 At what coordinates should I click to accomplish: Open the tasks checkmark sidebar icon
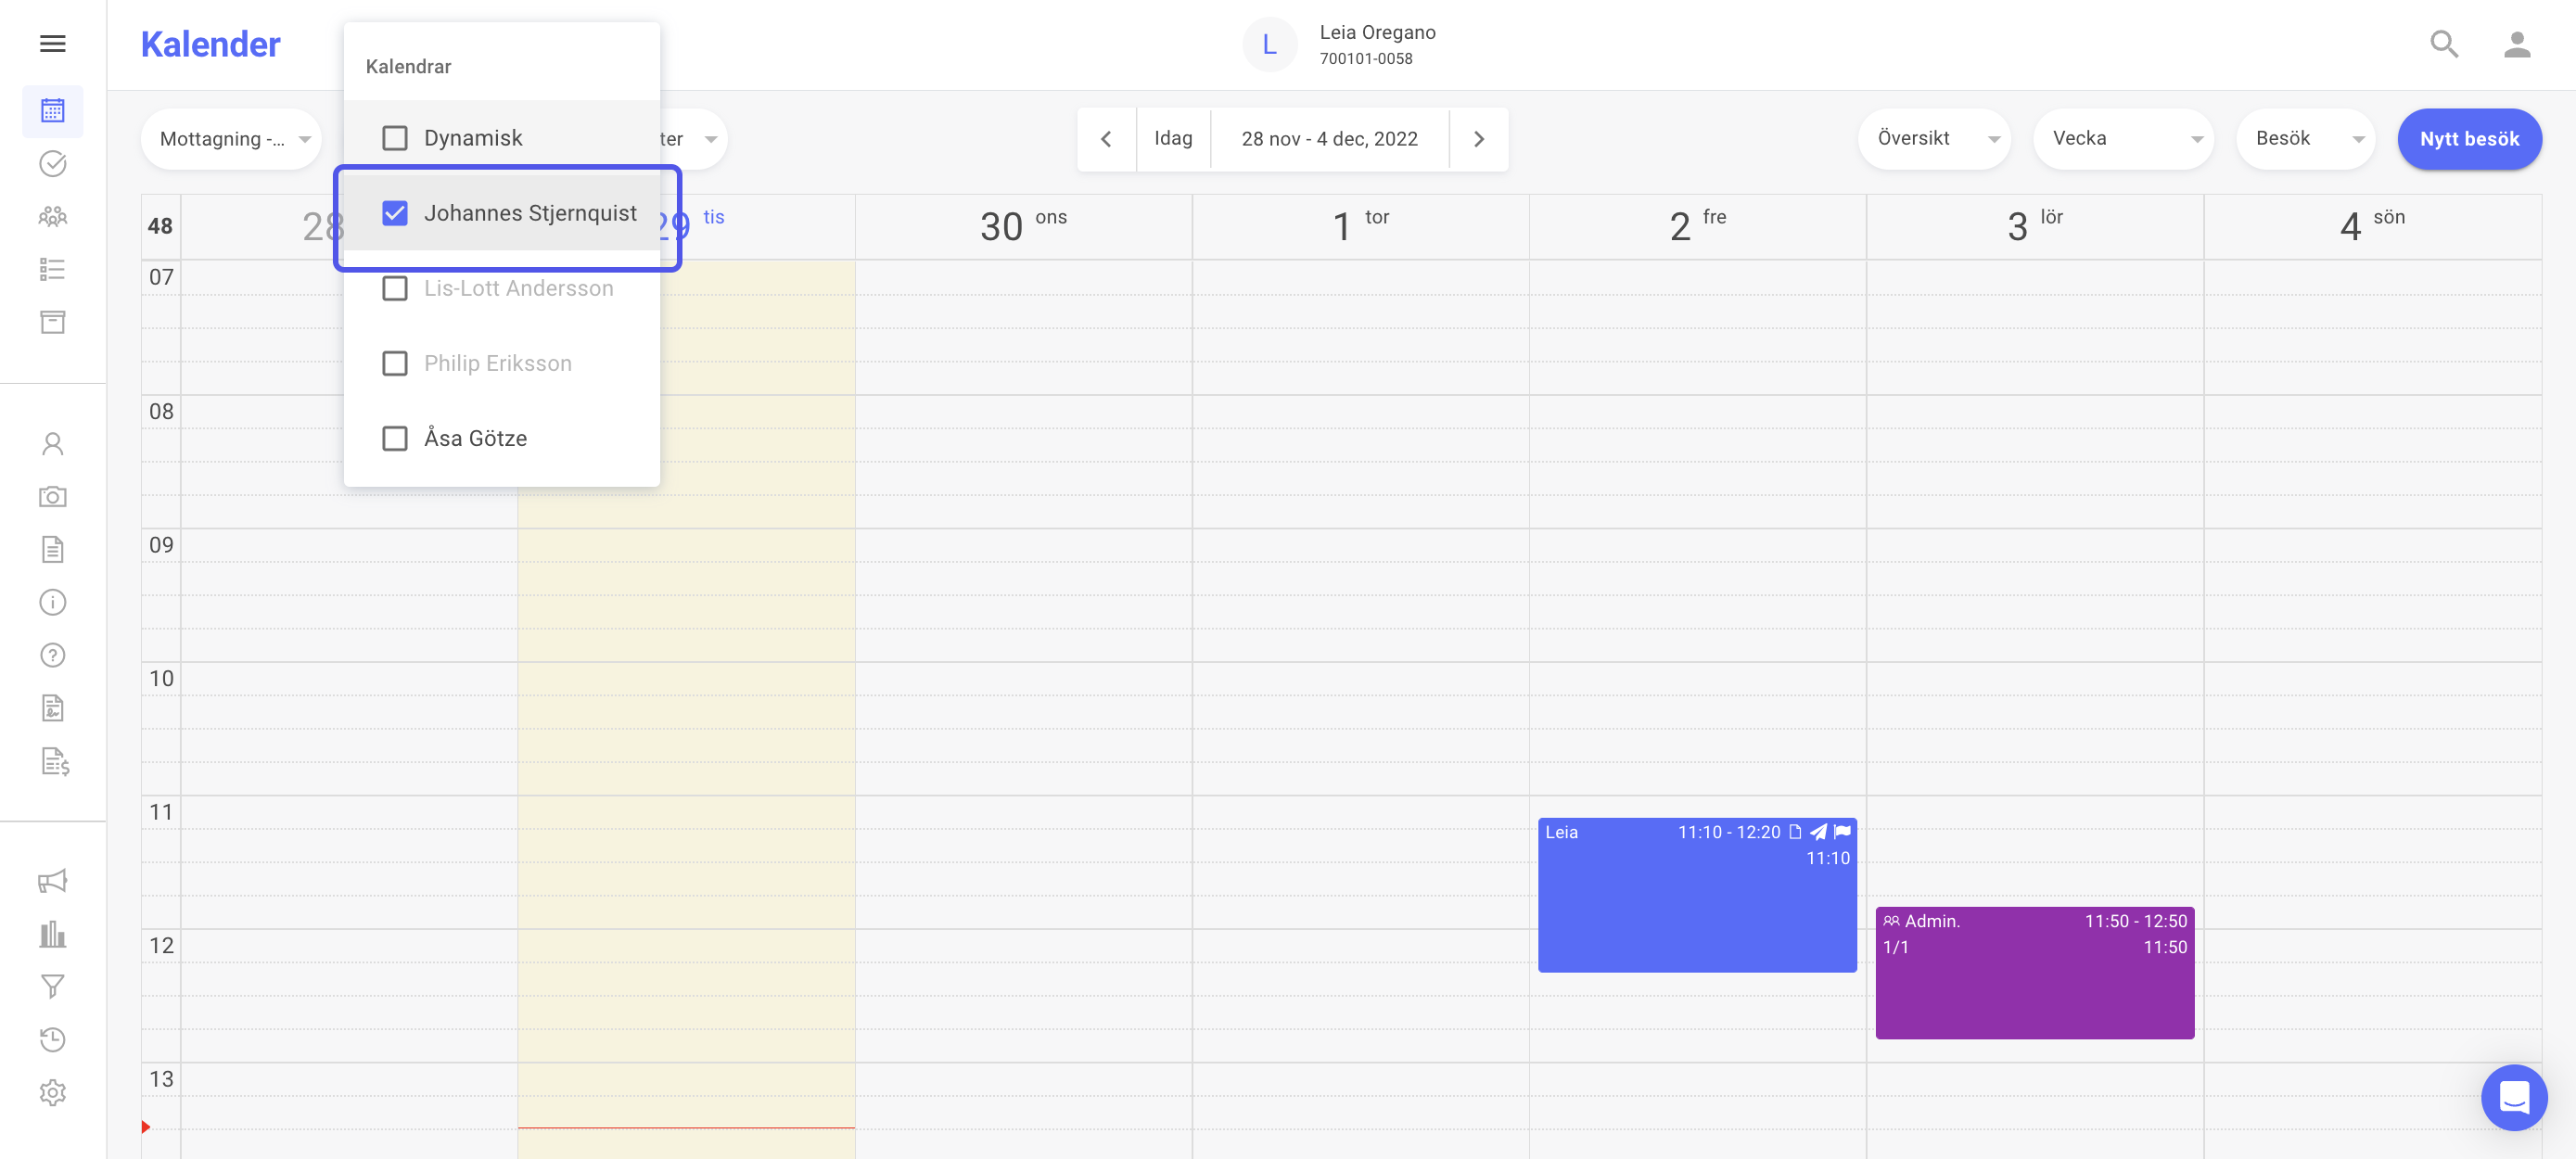click(53, 164)
